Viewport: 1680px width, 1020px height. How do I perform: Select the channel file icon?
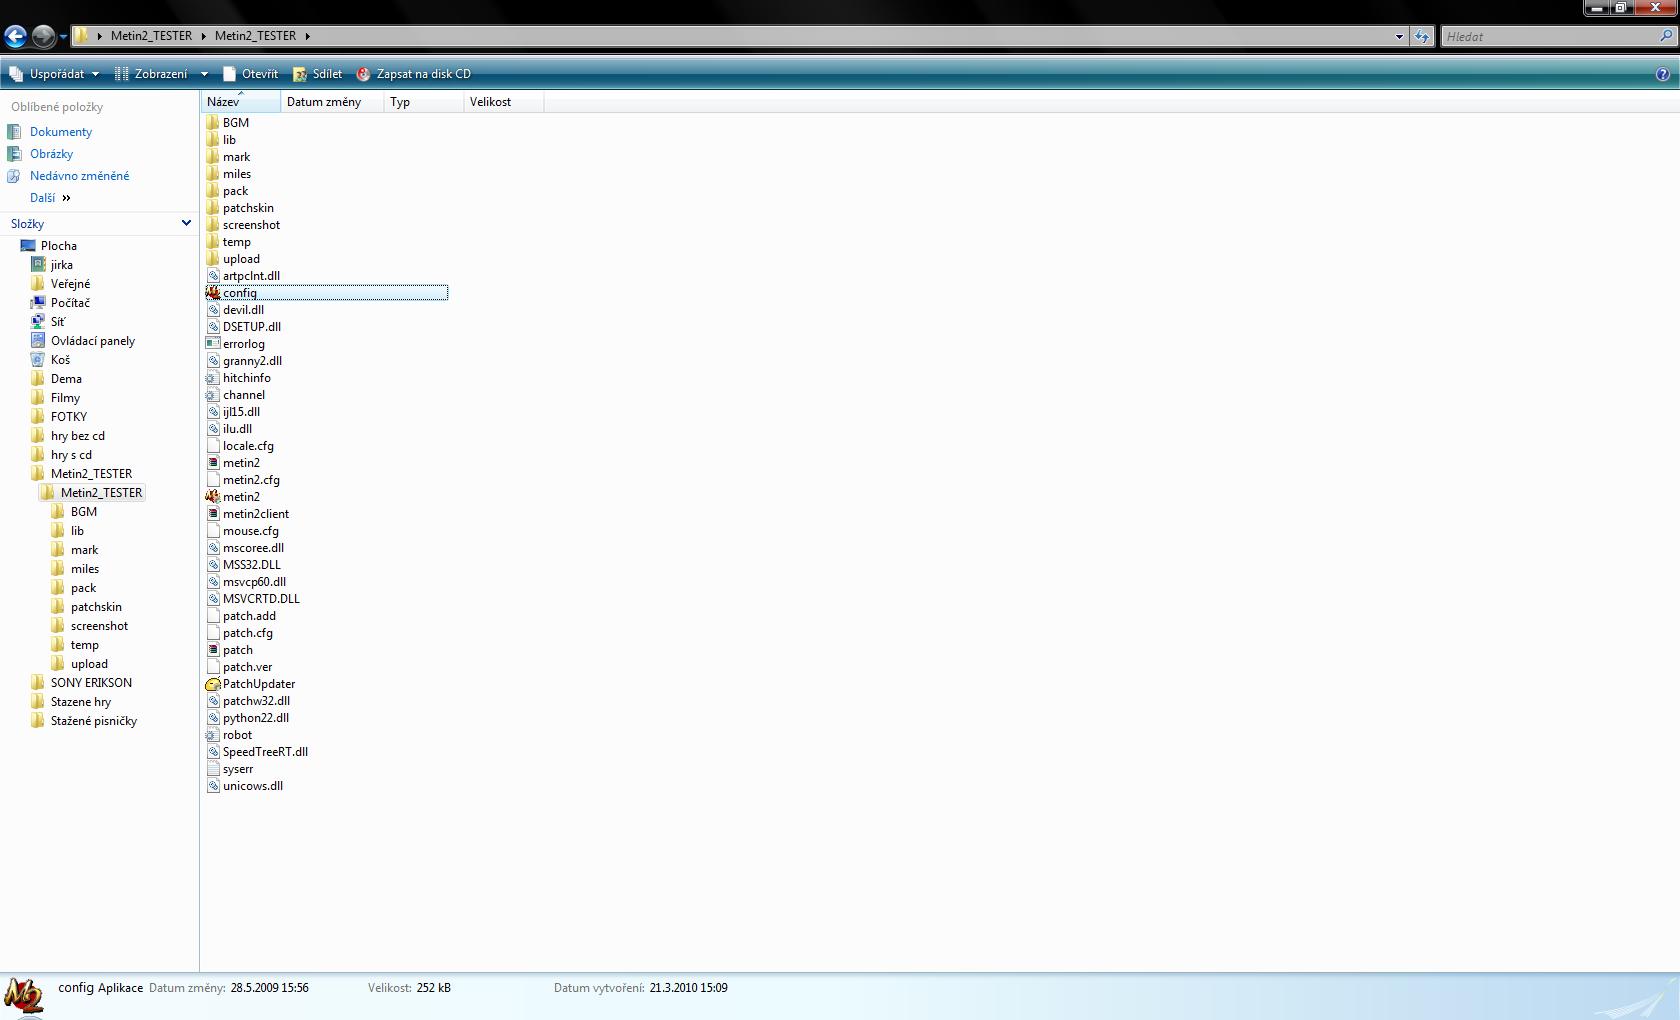[213, 395]
